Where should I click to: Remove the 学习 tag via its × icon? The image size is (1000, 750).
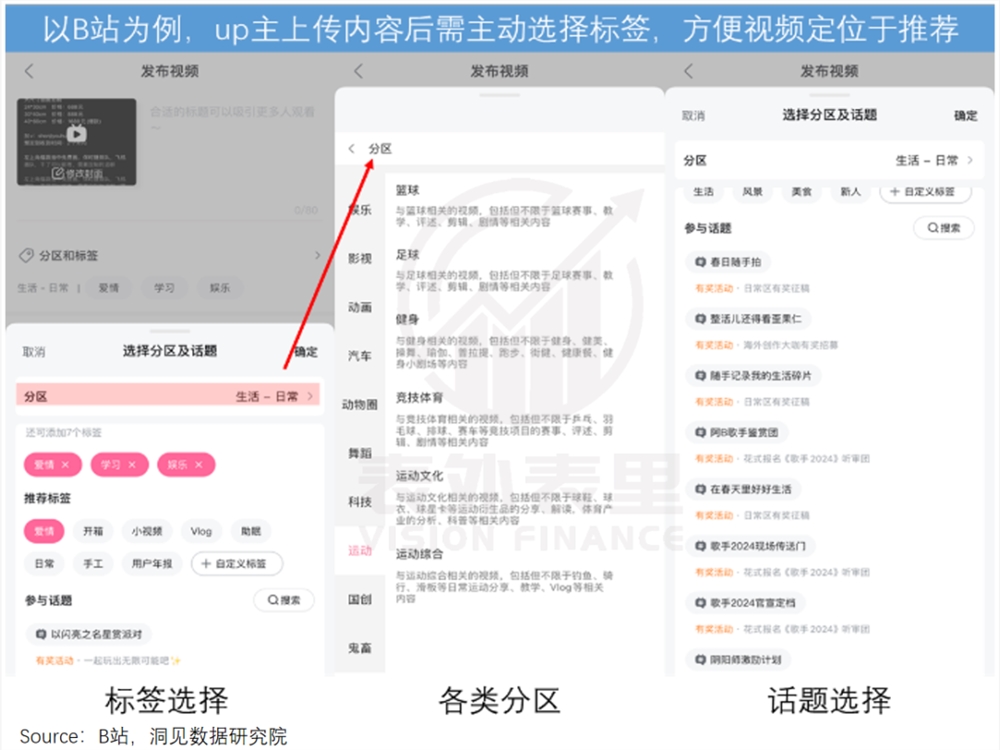tap(132, 465)
